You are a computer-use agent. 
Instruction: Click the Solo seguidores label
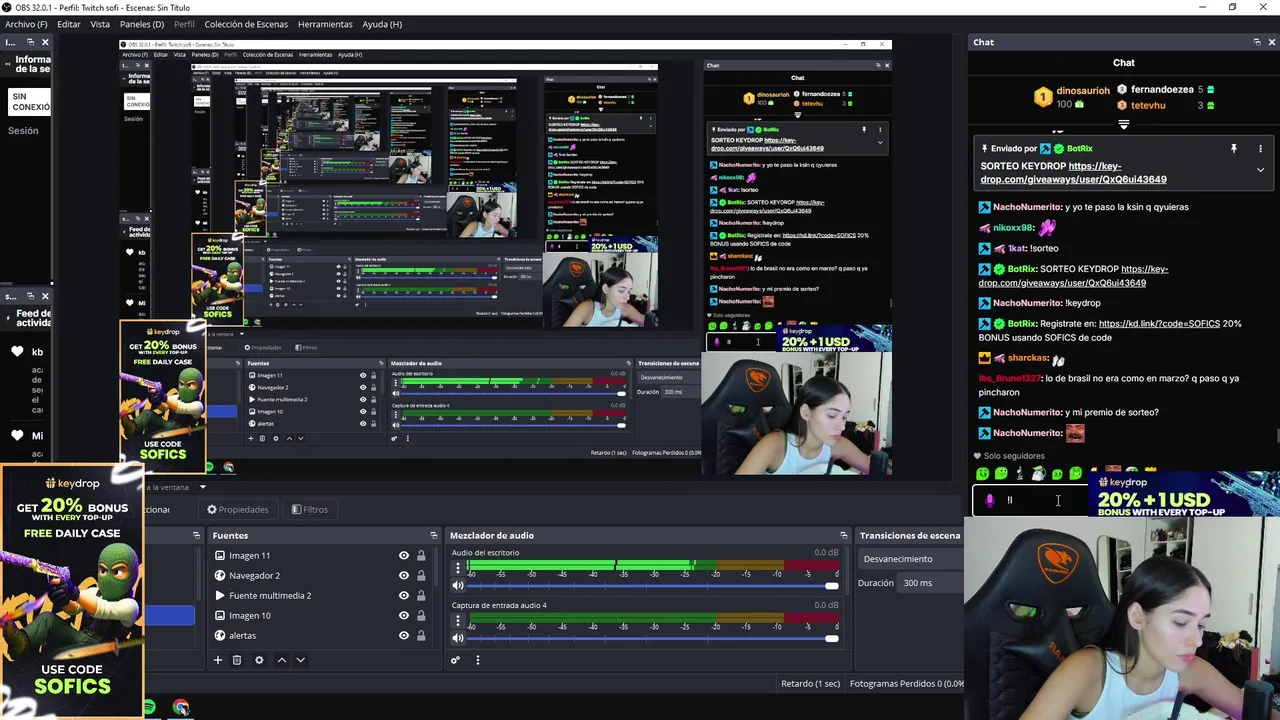tap(1015, 456)
